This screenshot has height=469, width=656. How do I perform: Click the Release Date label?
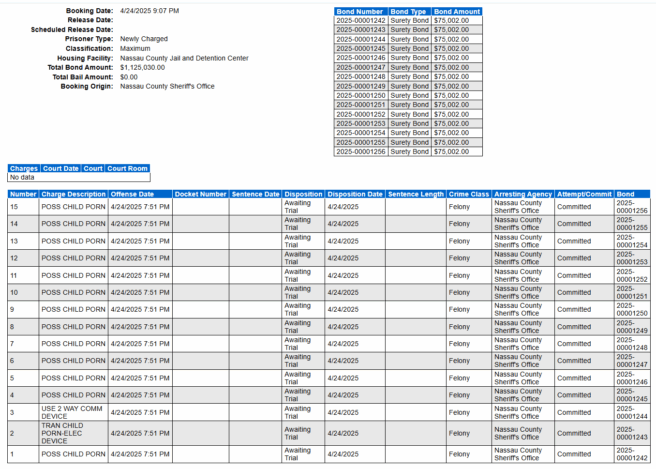click(x=90, y=20)
